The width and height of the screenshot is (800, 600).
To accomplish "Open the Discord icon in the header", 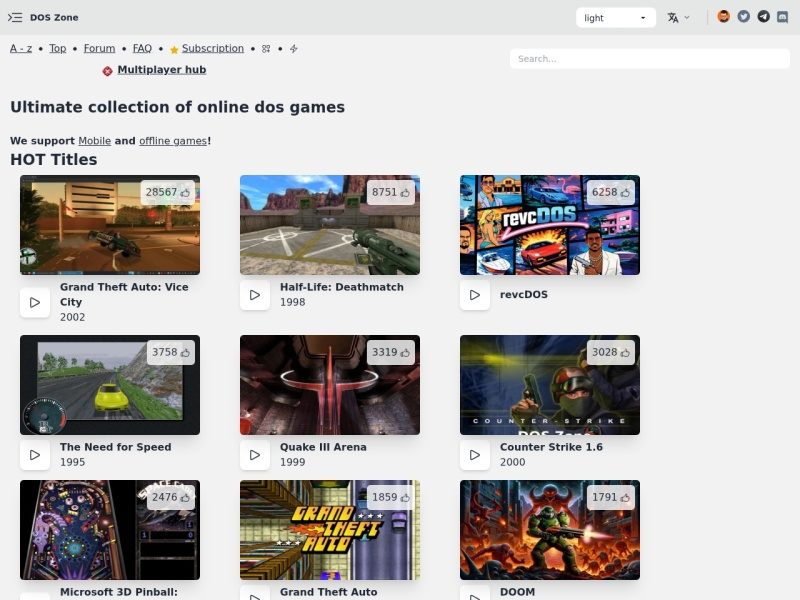I will click(783, 17).
